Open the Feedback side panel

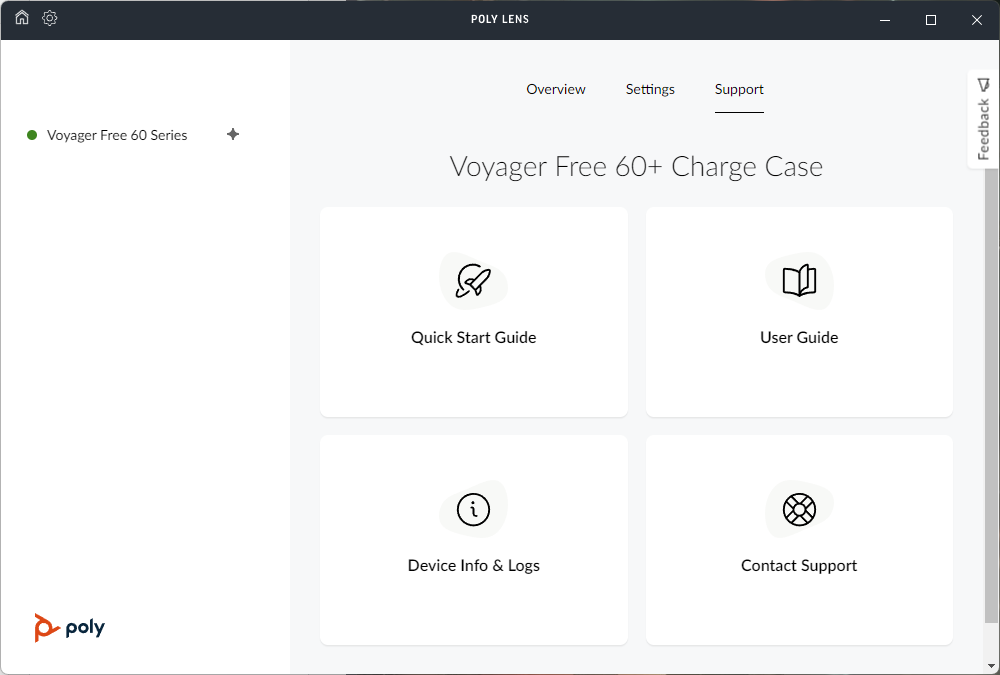click(x=983, y=119)
